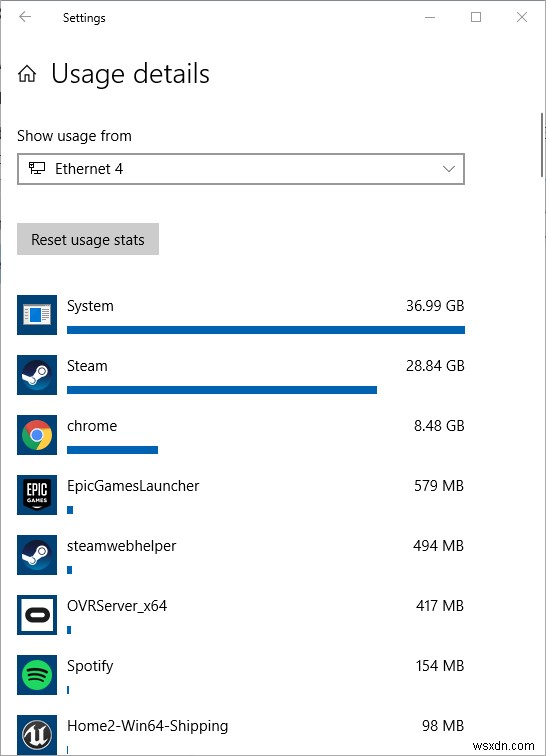Select the Spotify label
Image resolution: width=546 pixels, height=756 pixels.
[x=90, y=666]
